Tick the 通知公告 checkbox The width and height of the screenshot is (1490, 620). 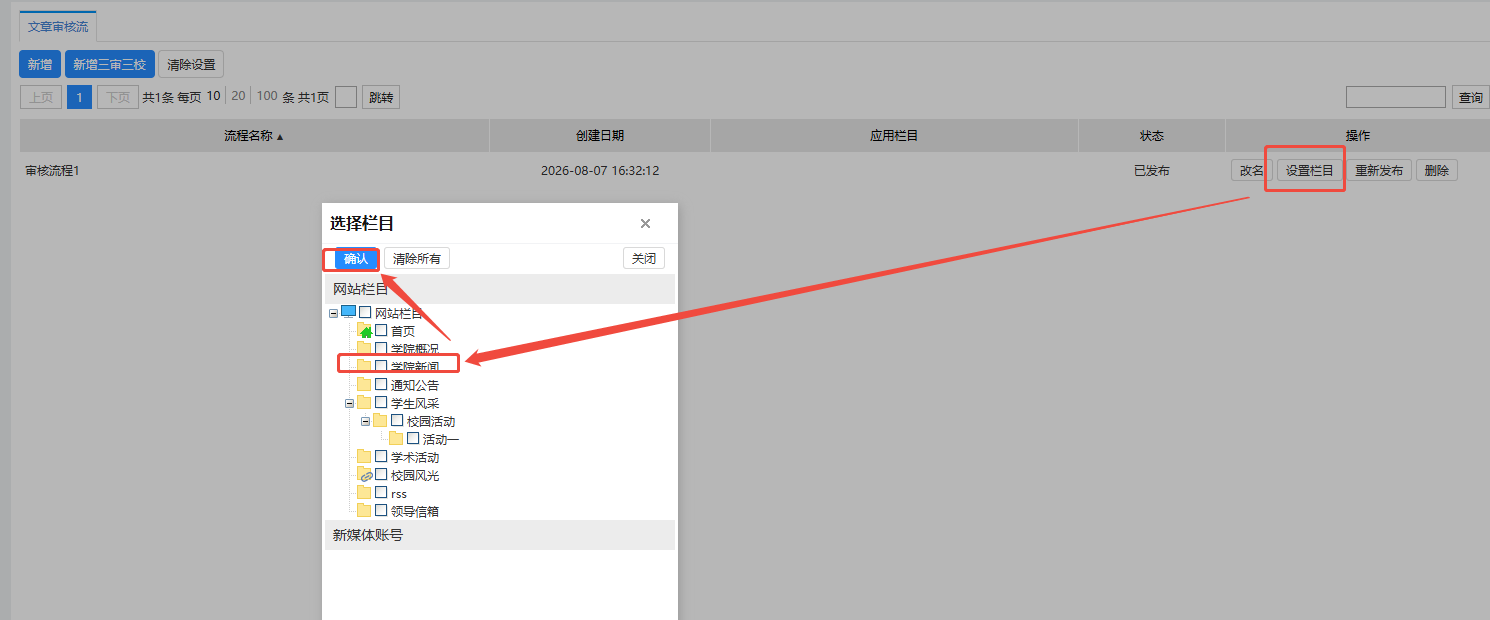[381, 385]
